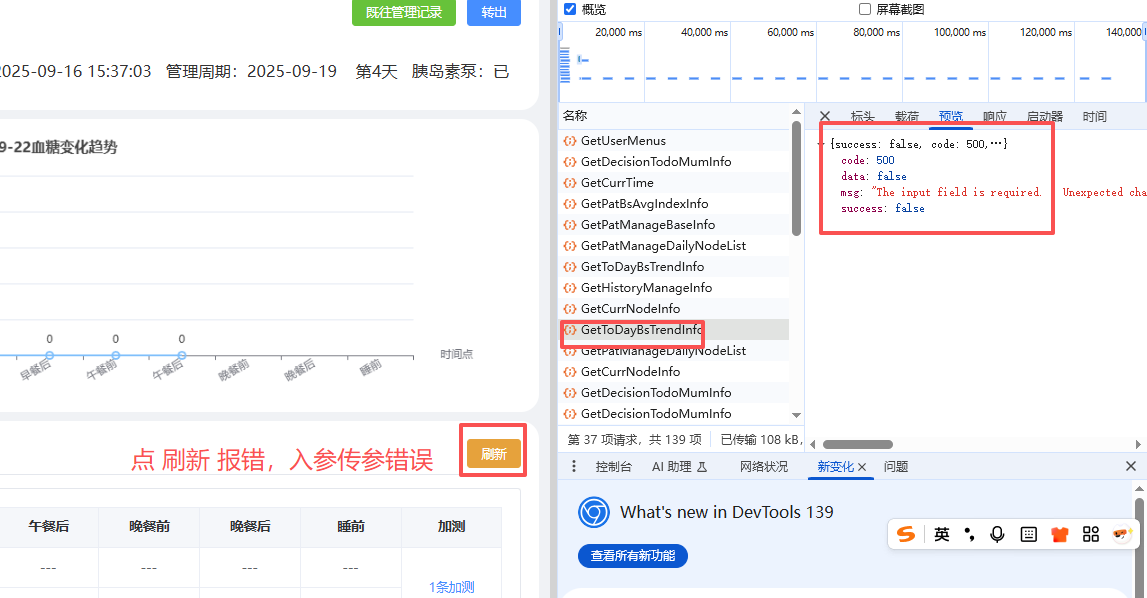
Task: Click the 晚餐后 table column header
Action: click(x=250, y=526)
